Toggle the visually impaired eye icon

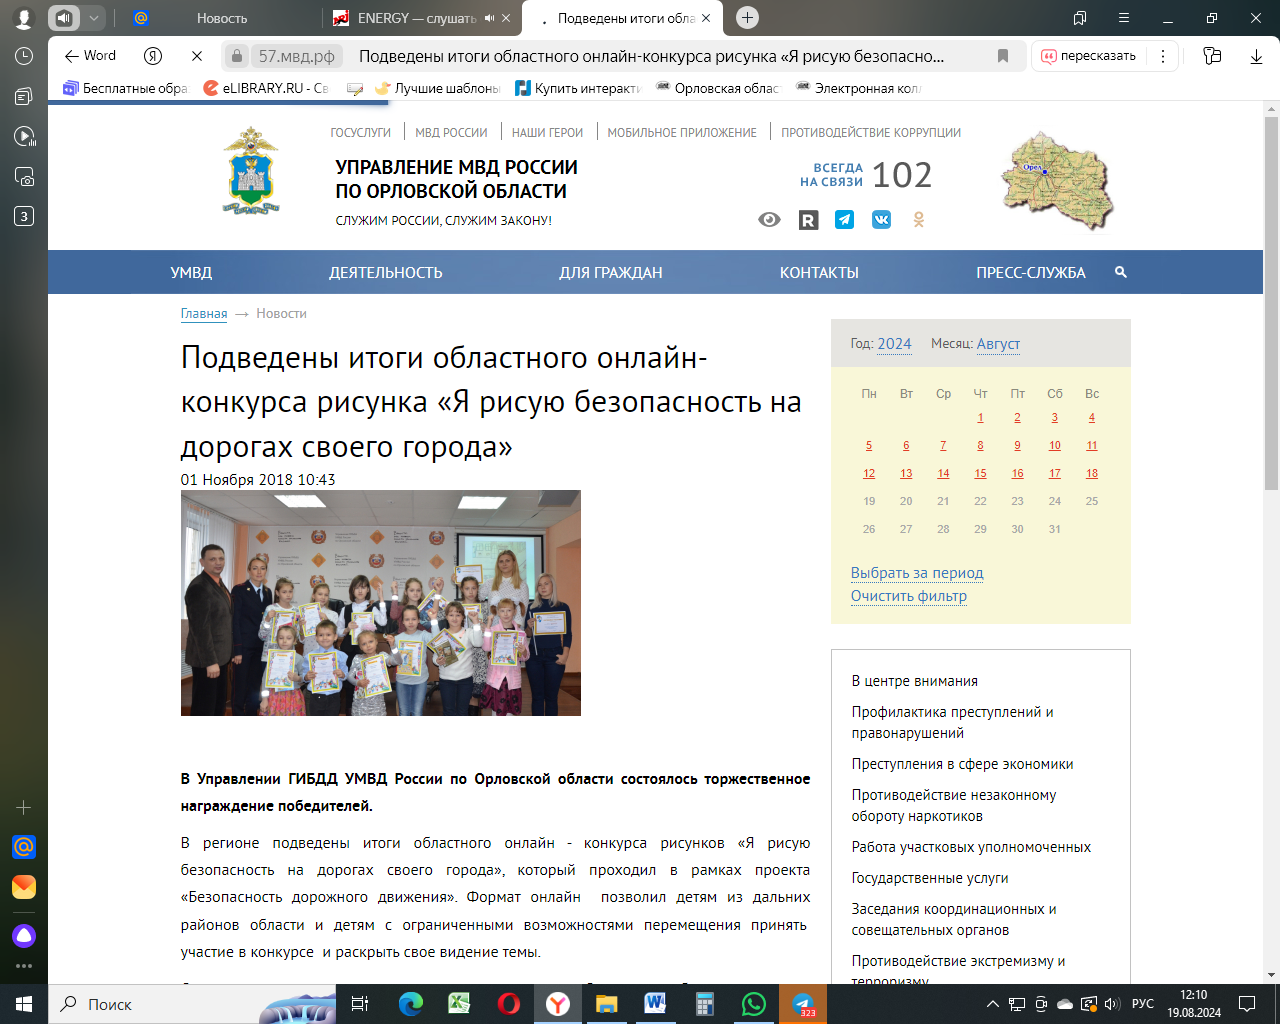point(769,220)
